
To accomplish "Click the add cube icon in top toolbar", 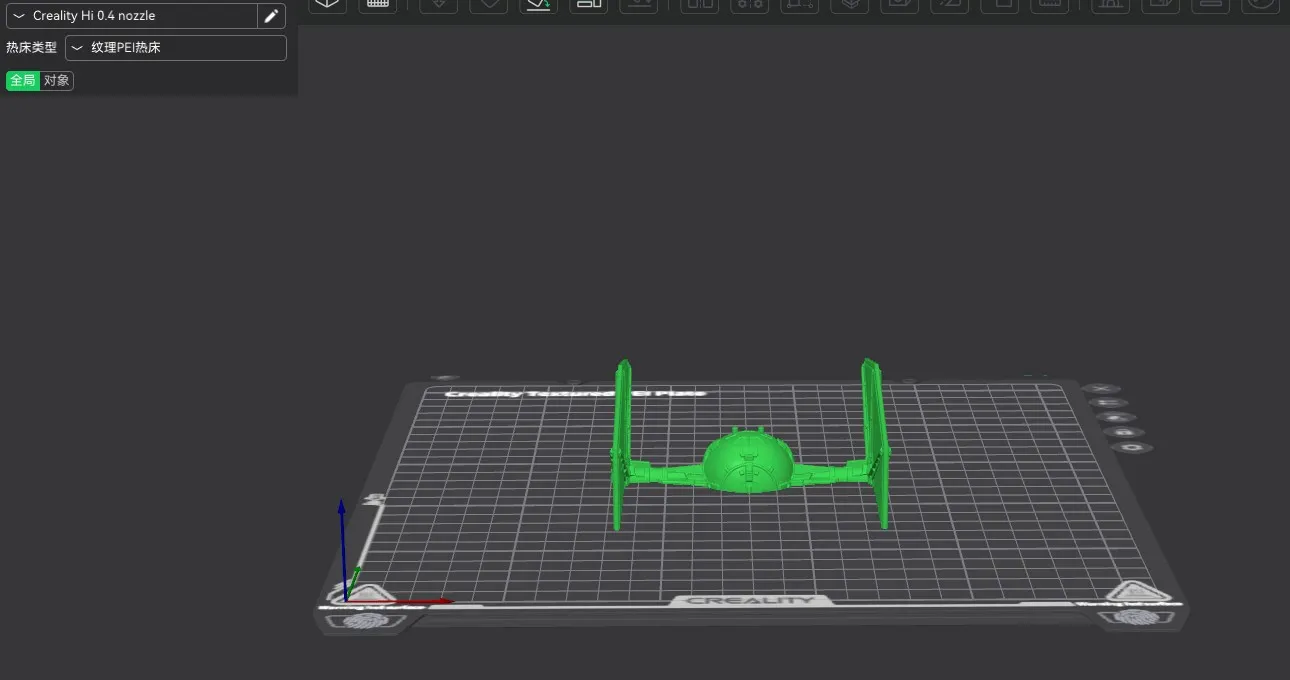I will [x=327, y=5].
